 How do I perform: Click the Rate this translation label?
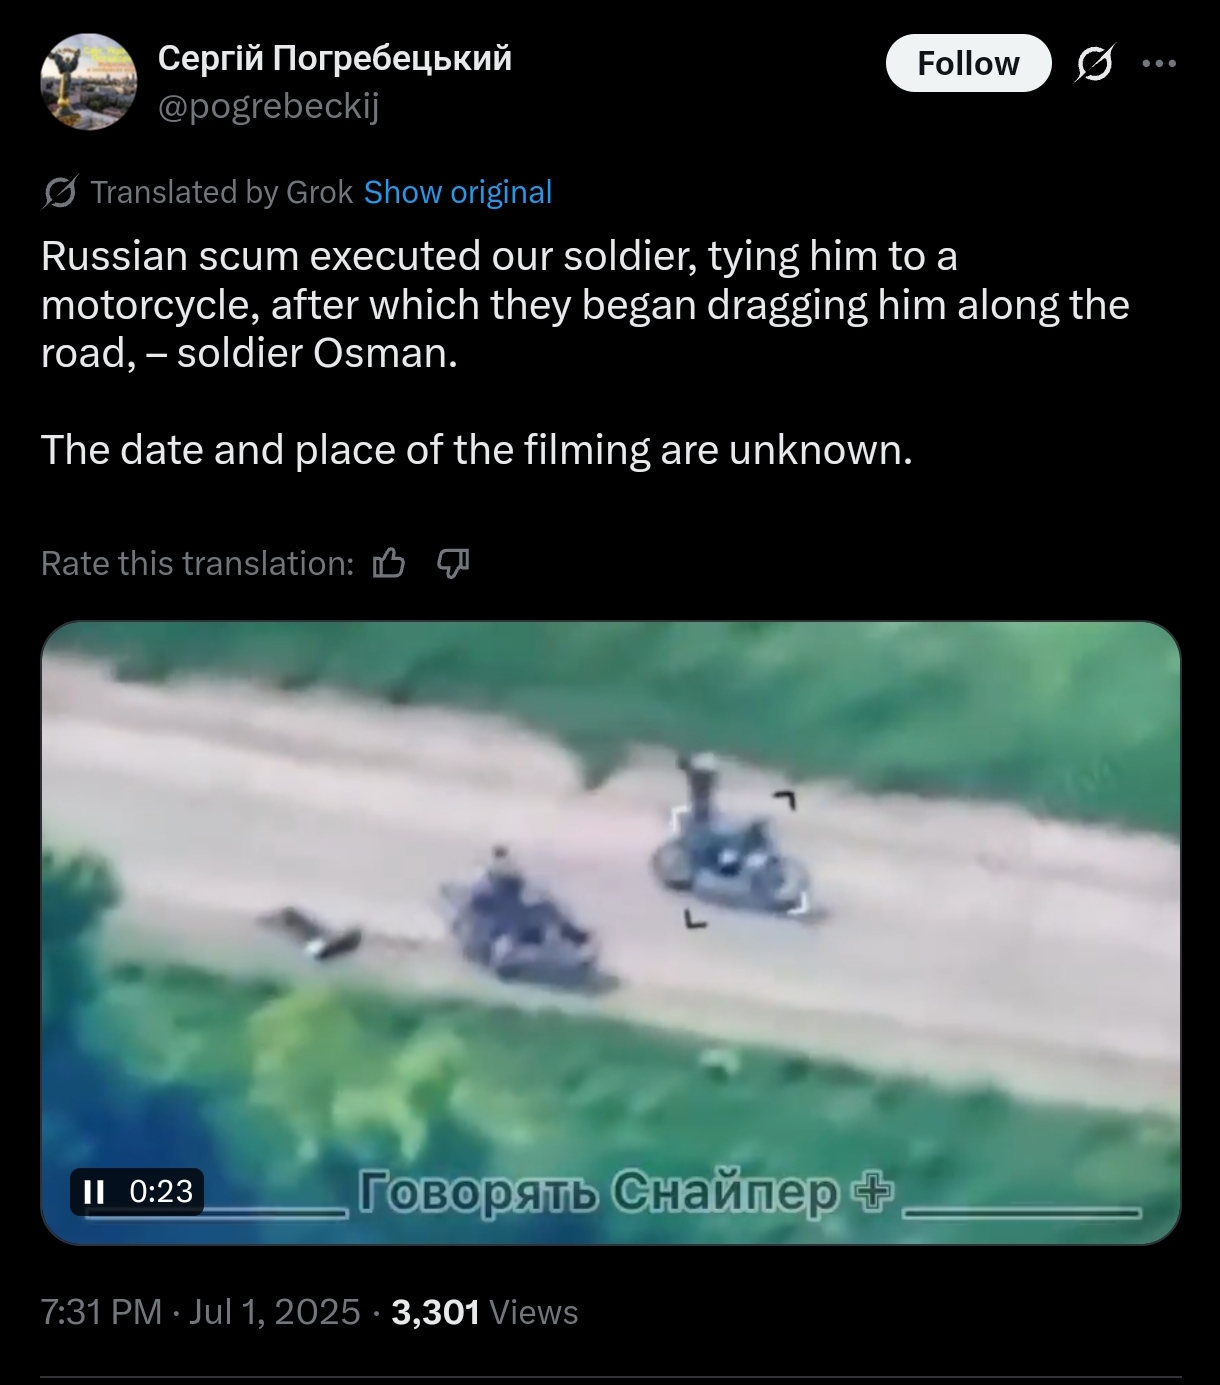pyautogui.click(x=197, y=564)
